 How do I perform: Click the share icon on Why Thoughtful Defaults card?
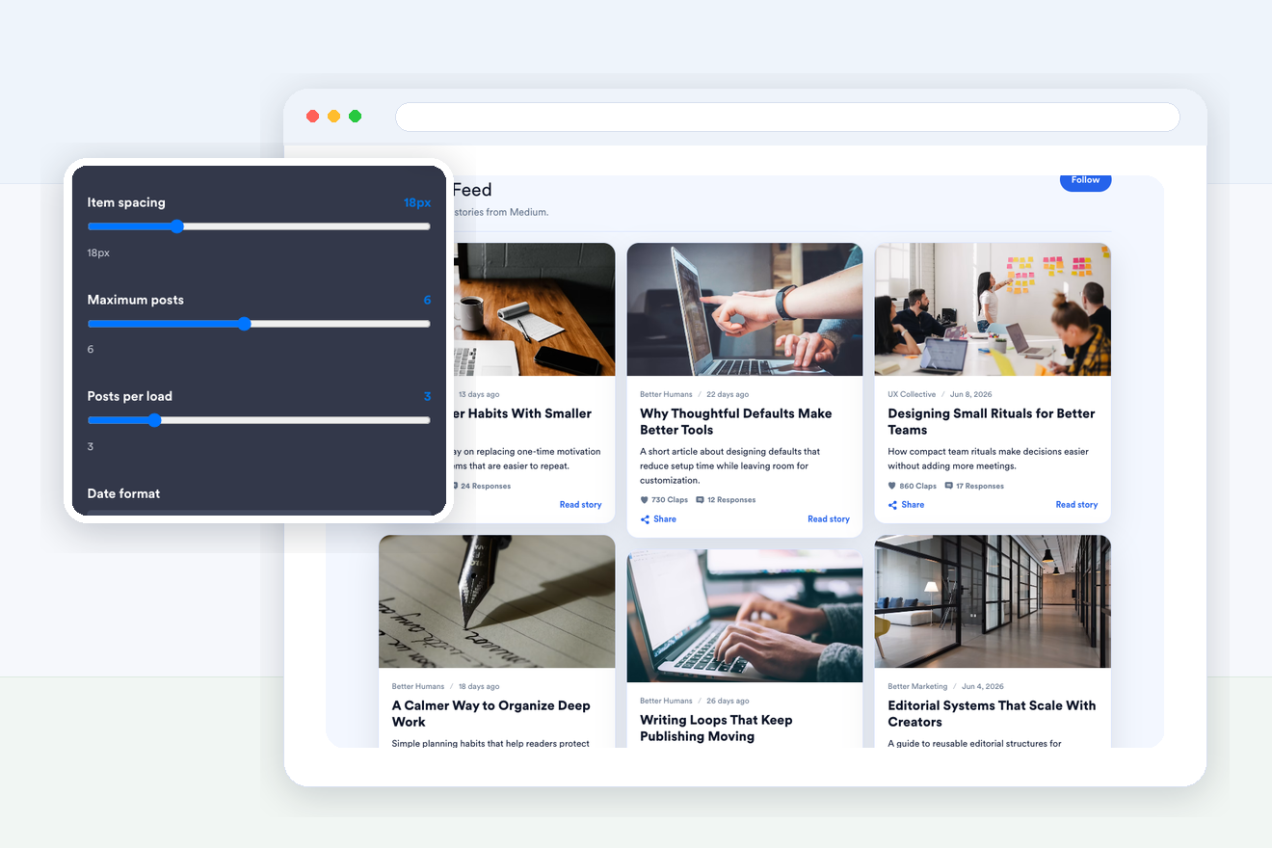pos(645,519)
